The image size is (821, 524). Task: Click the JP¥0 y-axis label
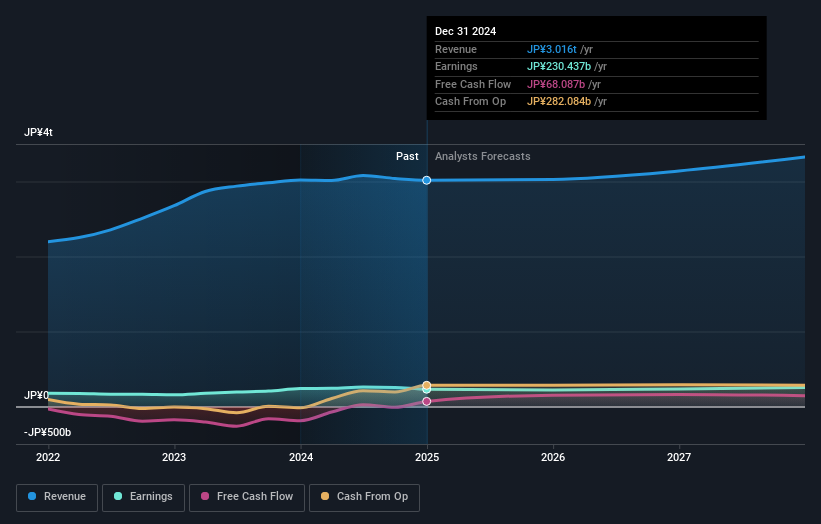(x=36, y=395)
